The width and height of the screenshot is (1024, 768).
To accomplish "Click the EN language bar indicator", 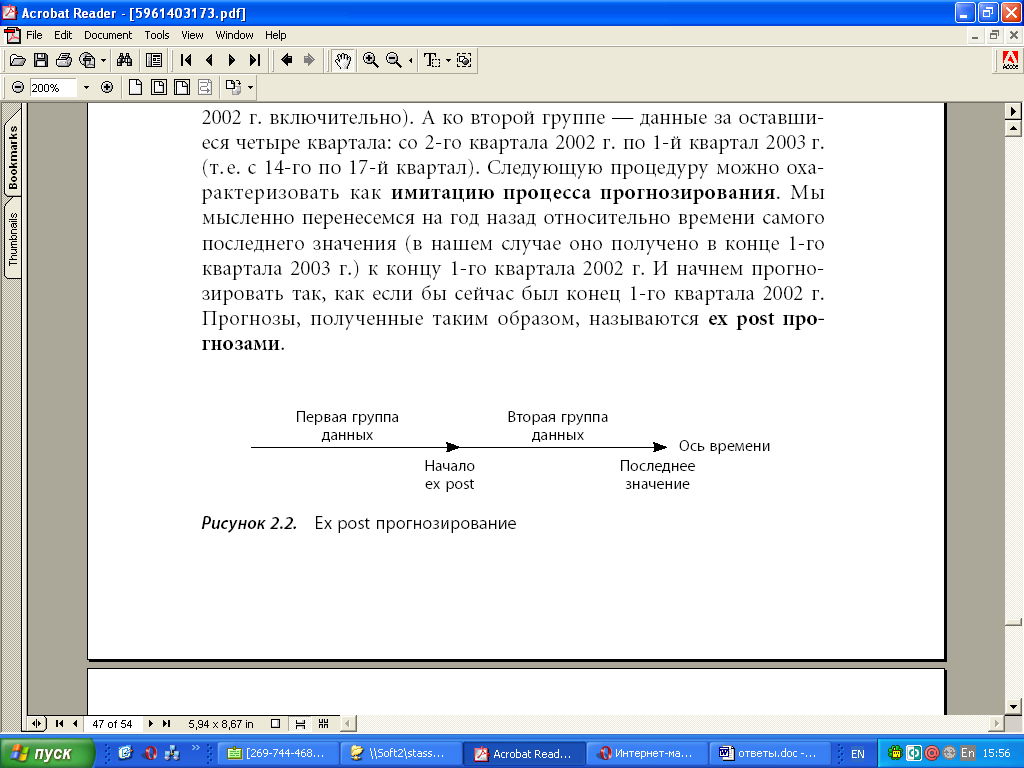I will point(857,754).
